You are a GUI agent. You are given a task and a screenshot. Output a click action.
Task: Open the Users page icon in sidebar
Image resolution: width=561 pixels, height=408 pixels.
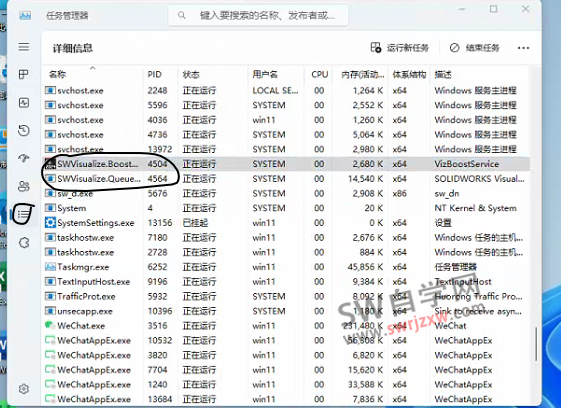point(24,186)
